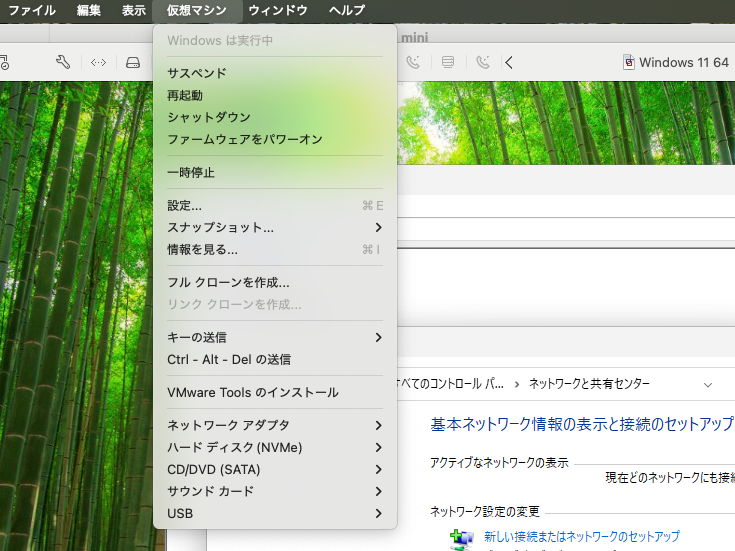Click the back chevron in the toolbar
The image size is (735, 551).
tap(509, 62)
